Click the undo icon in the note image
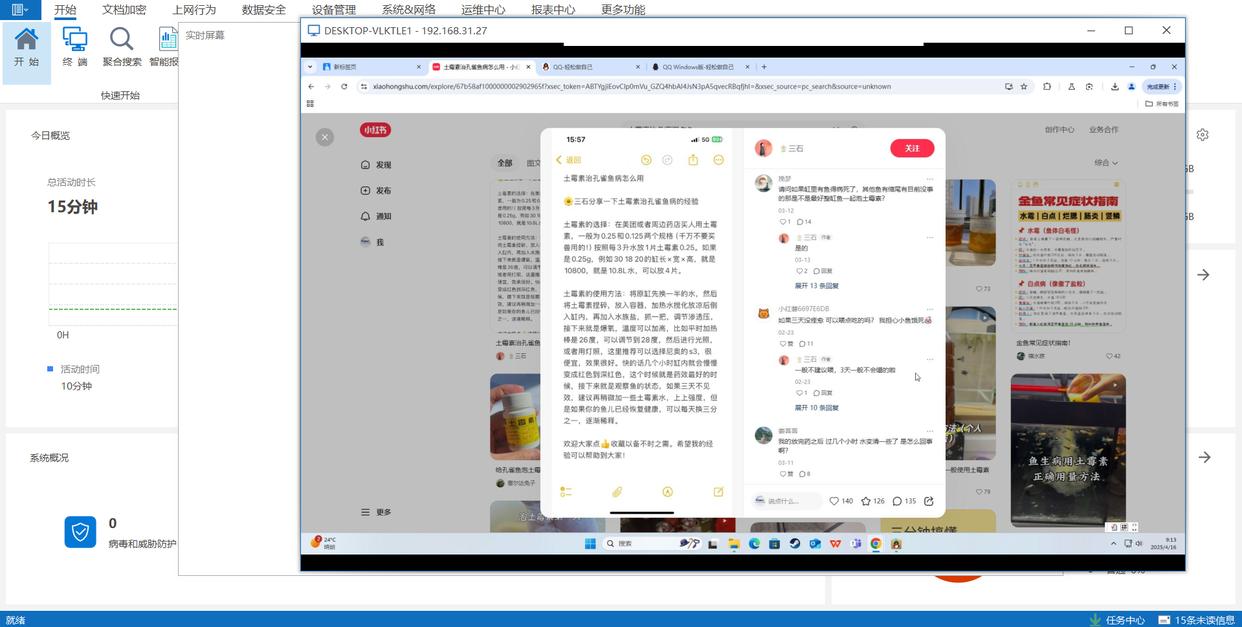1242x627 pixels. [x=646, y=160]
